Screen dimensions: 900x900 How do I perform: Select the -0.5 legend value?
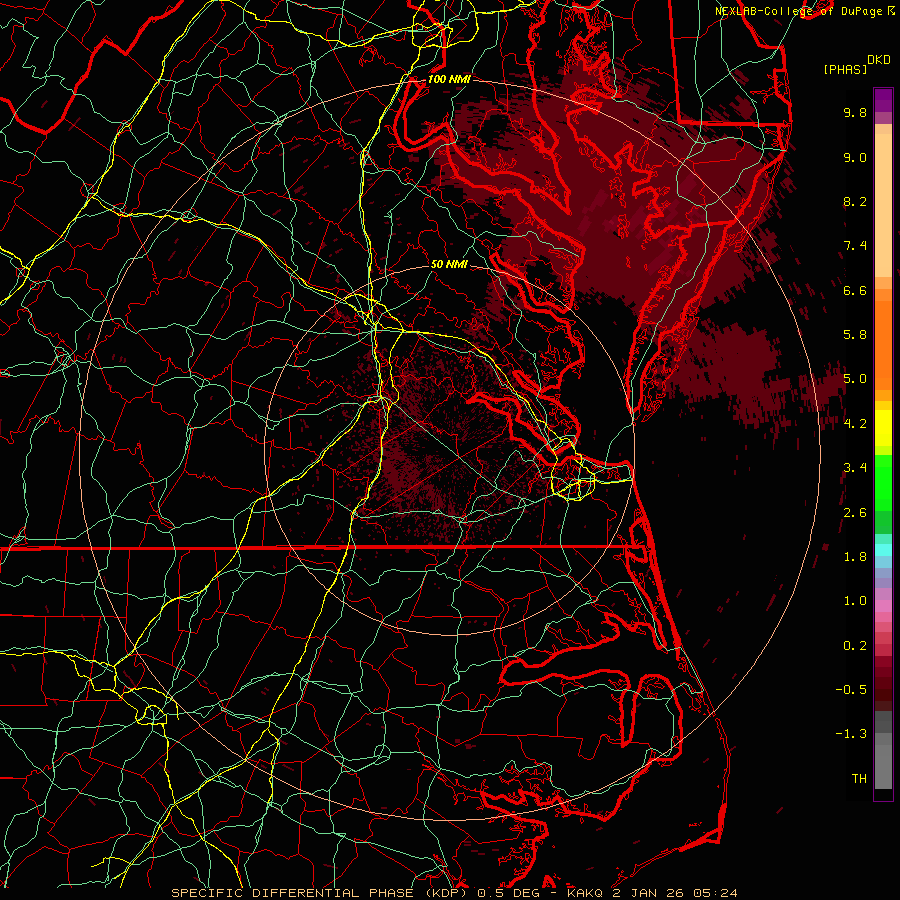coord(851,690)
